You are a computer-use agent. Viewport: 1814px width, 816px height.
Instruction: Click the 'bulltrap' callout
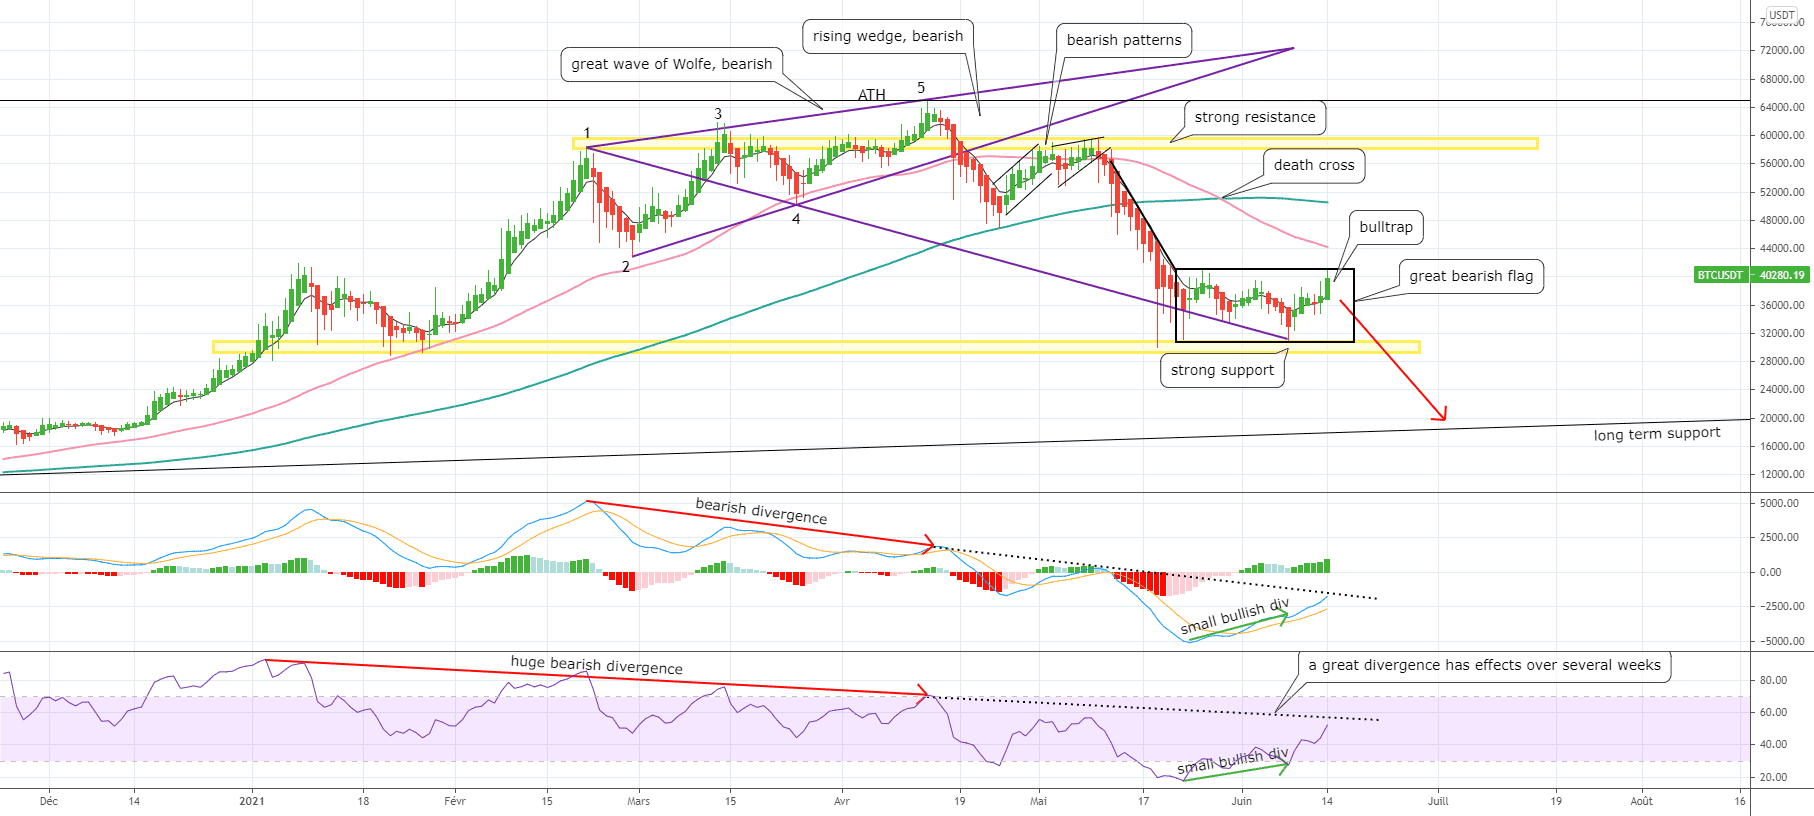coord(1386,227)
